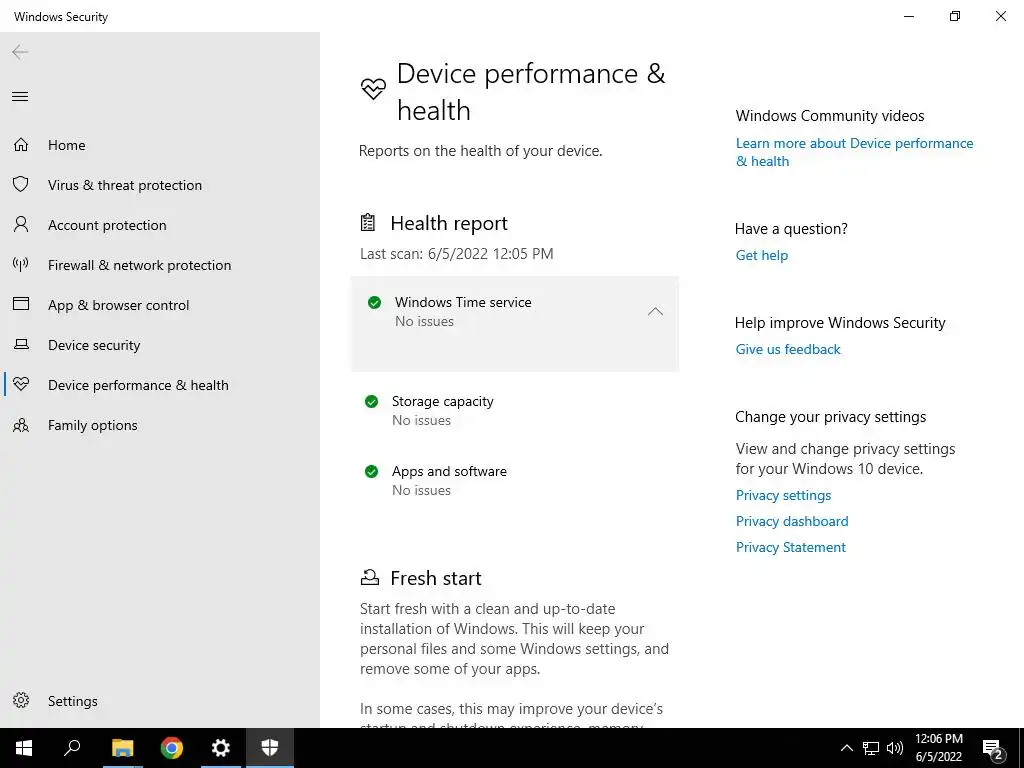
Task: Open Privacy dashboard link
Action: point(792,521)
